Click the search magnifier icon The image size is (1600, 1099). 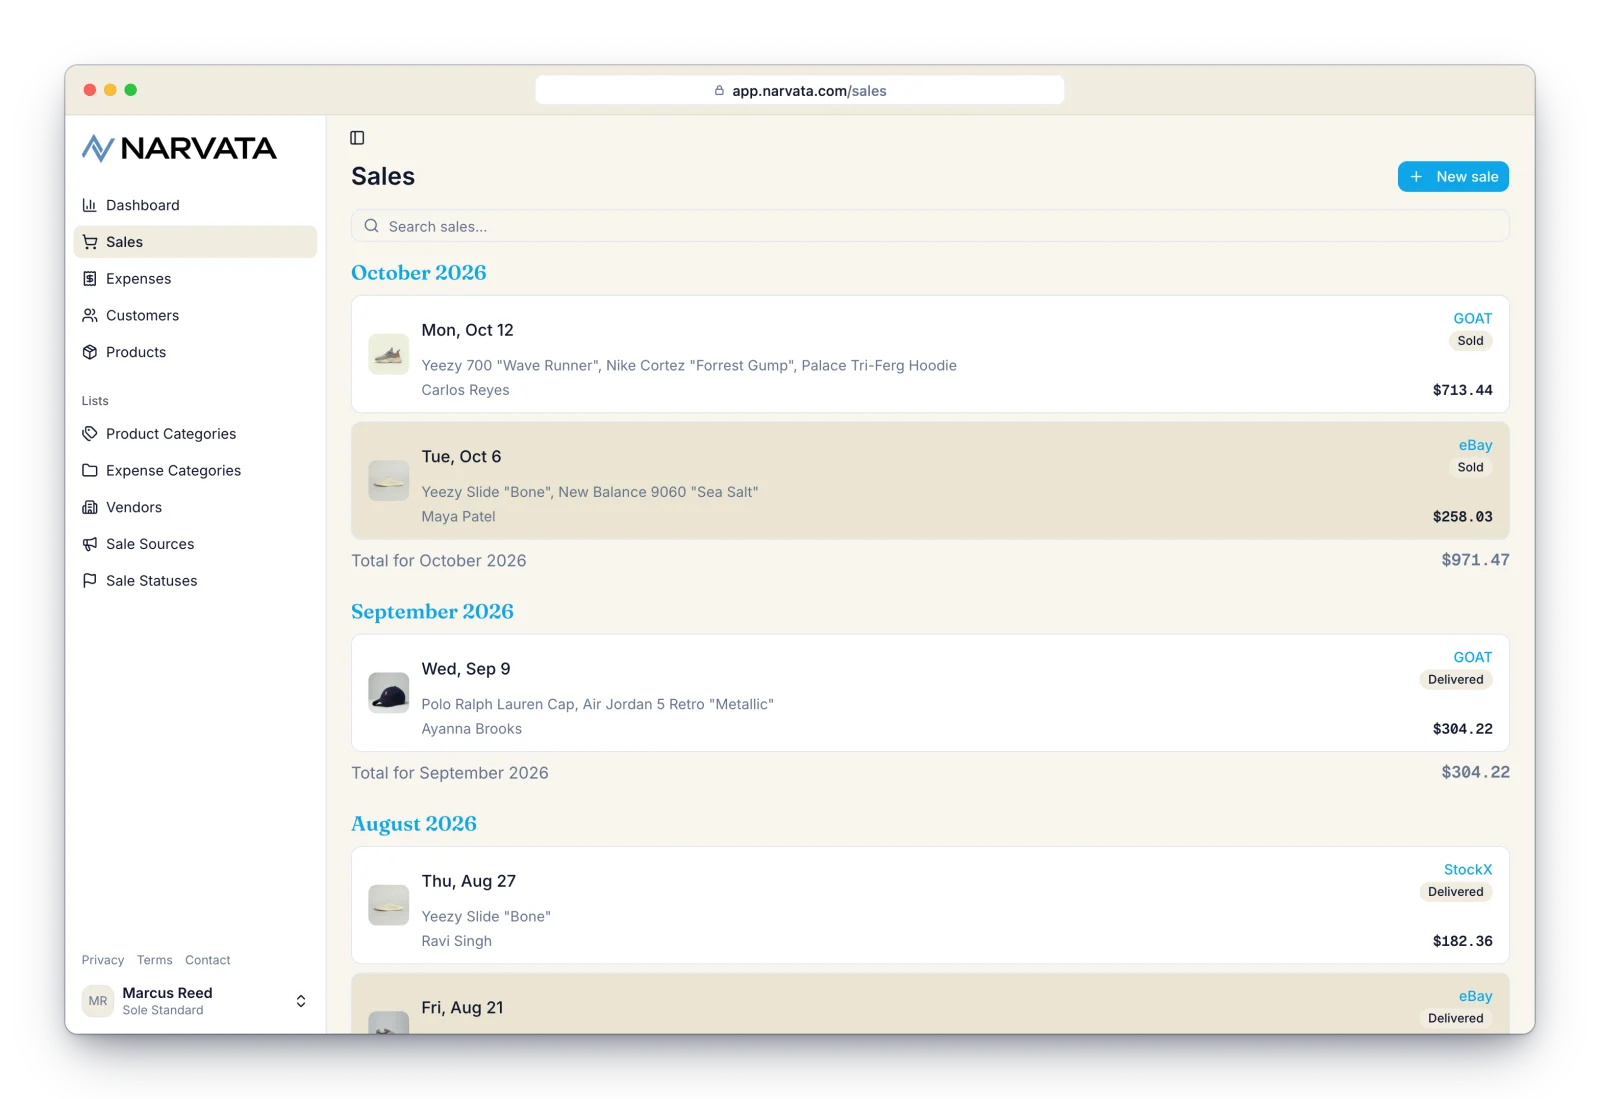point(371,226)
